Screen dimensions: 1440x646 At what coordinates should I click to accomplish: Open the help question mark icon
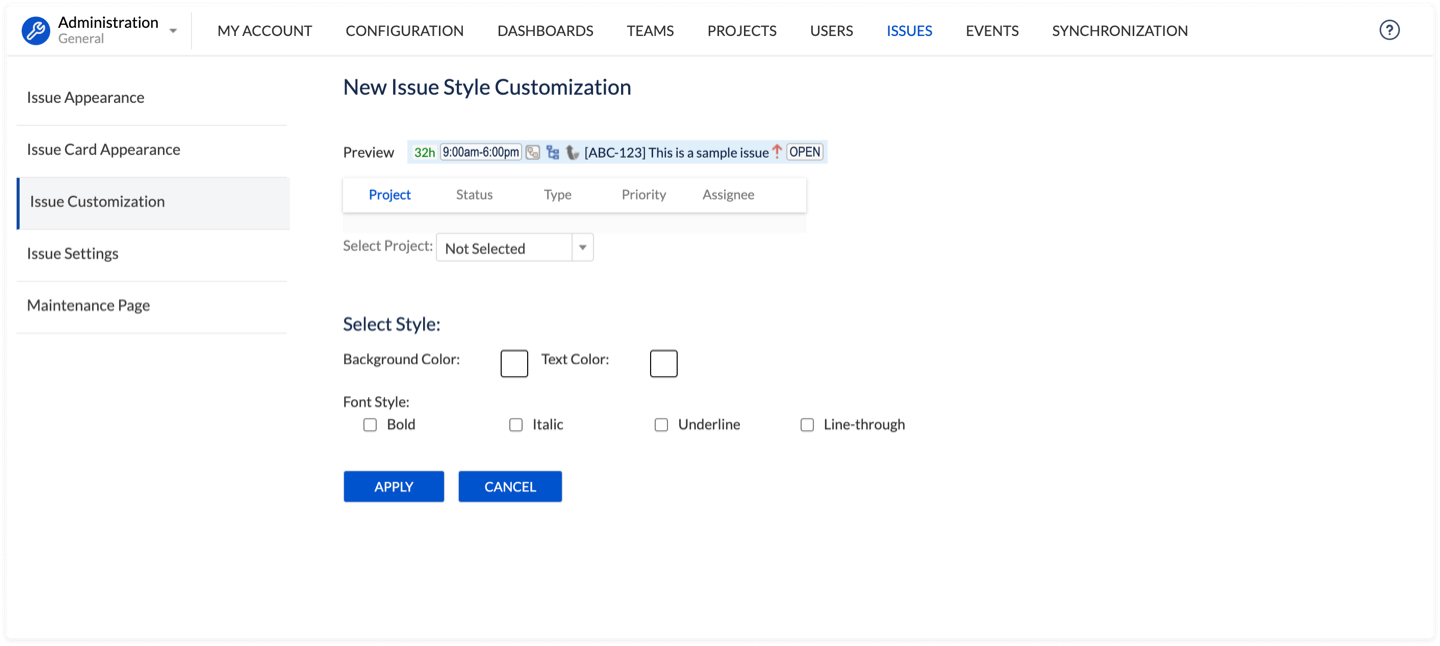[1389, 30]
